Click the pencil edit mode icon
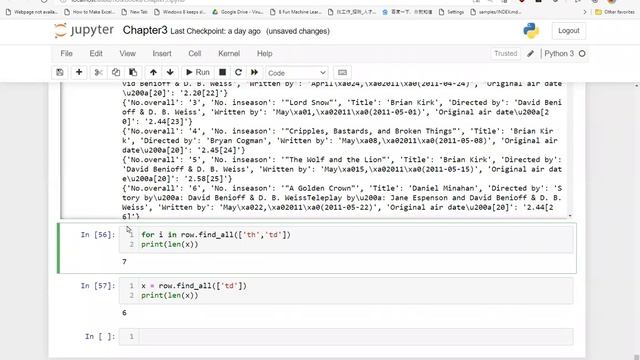This screenshot has height=360, width=640. click(x=530, y=53)
